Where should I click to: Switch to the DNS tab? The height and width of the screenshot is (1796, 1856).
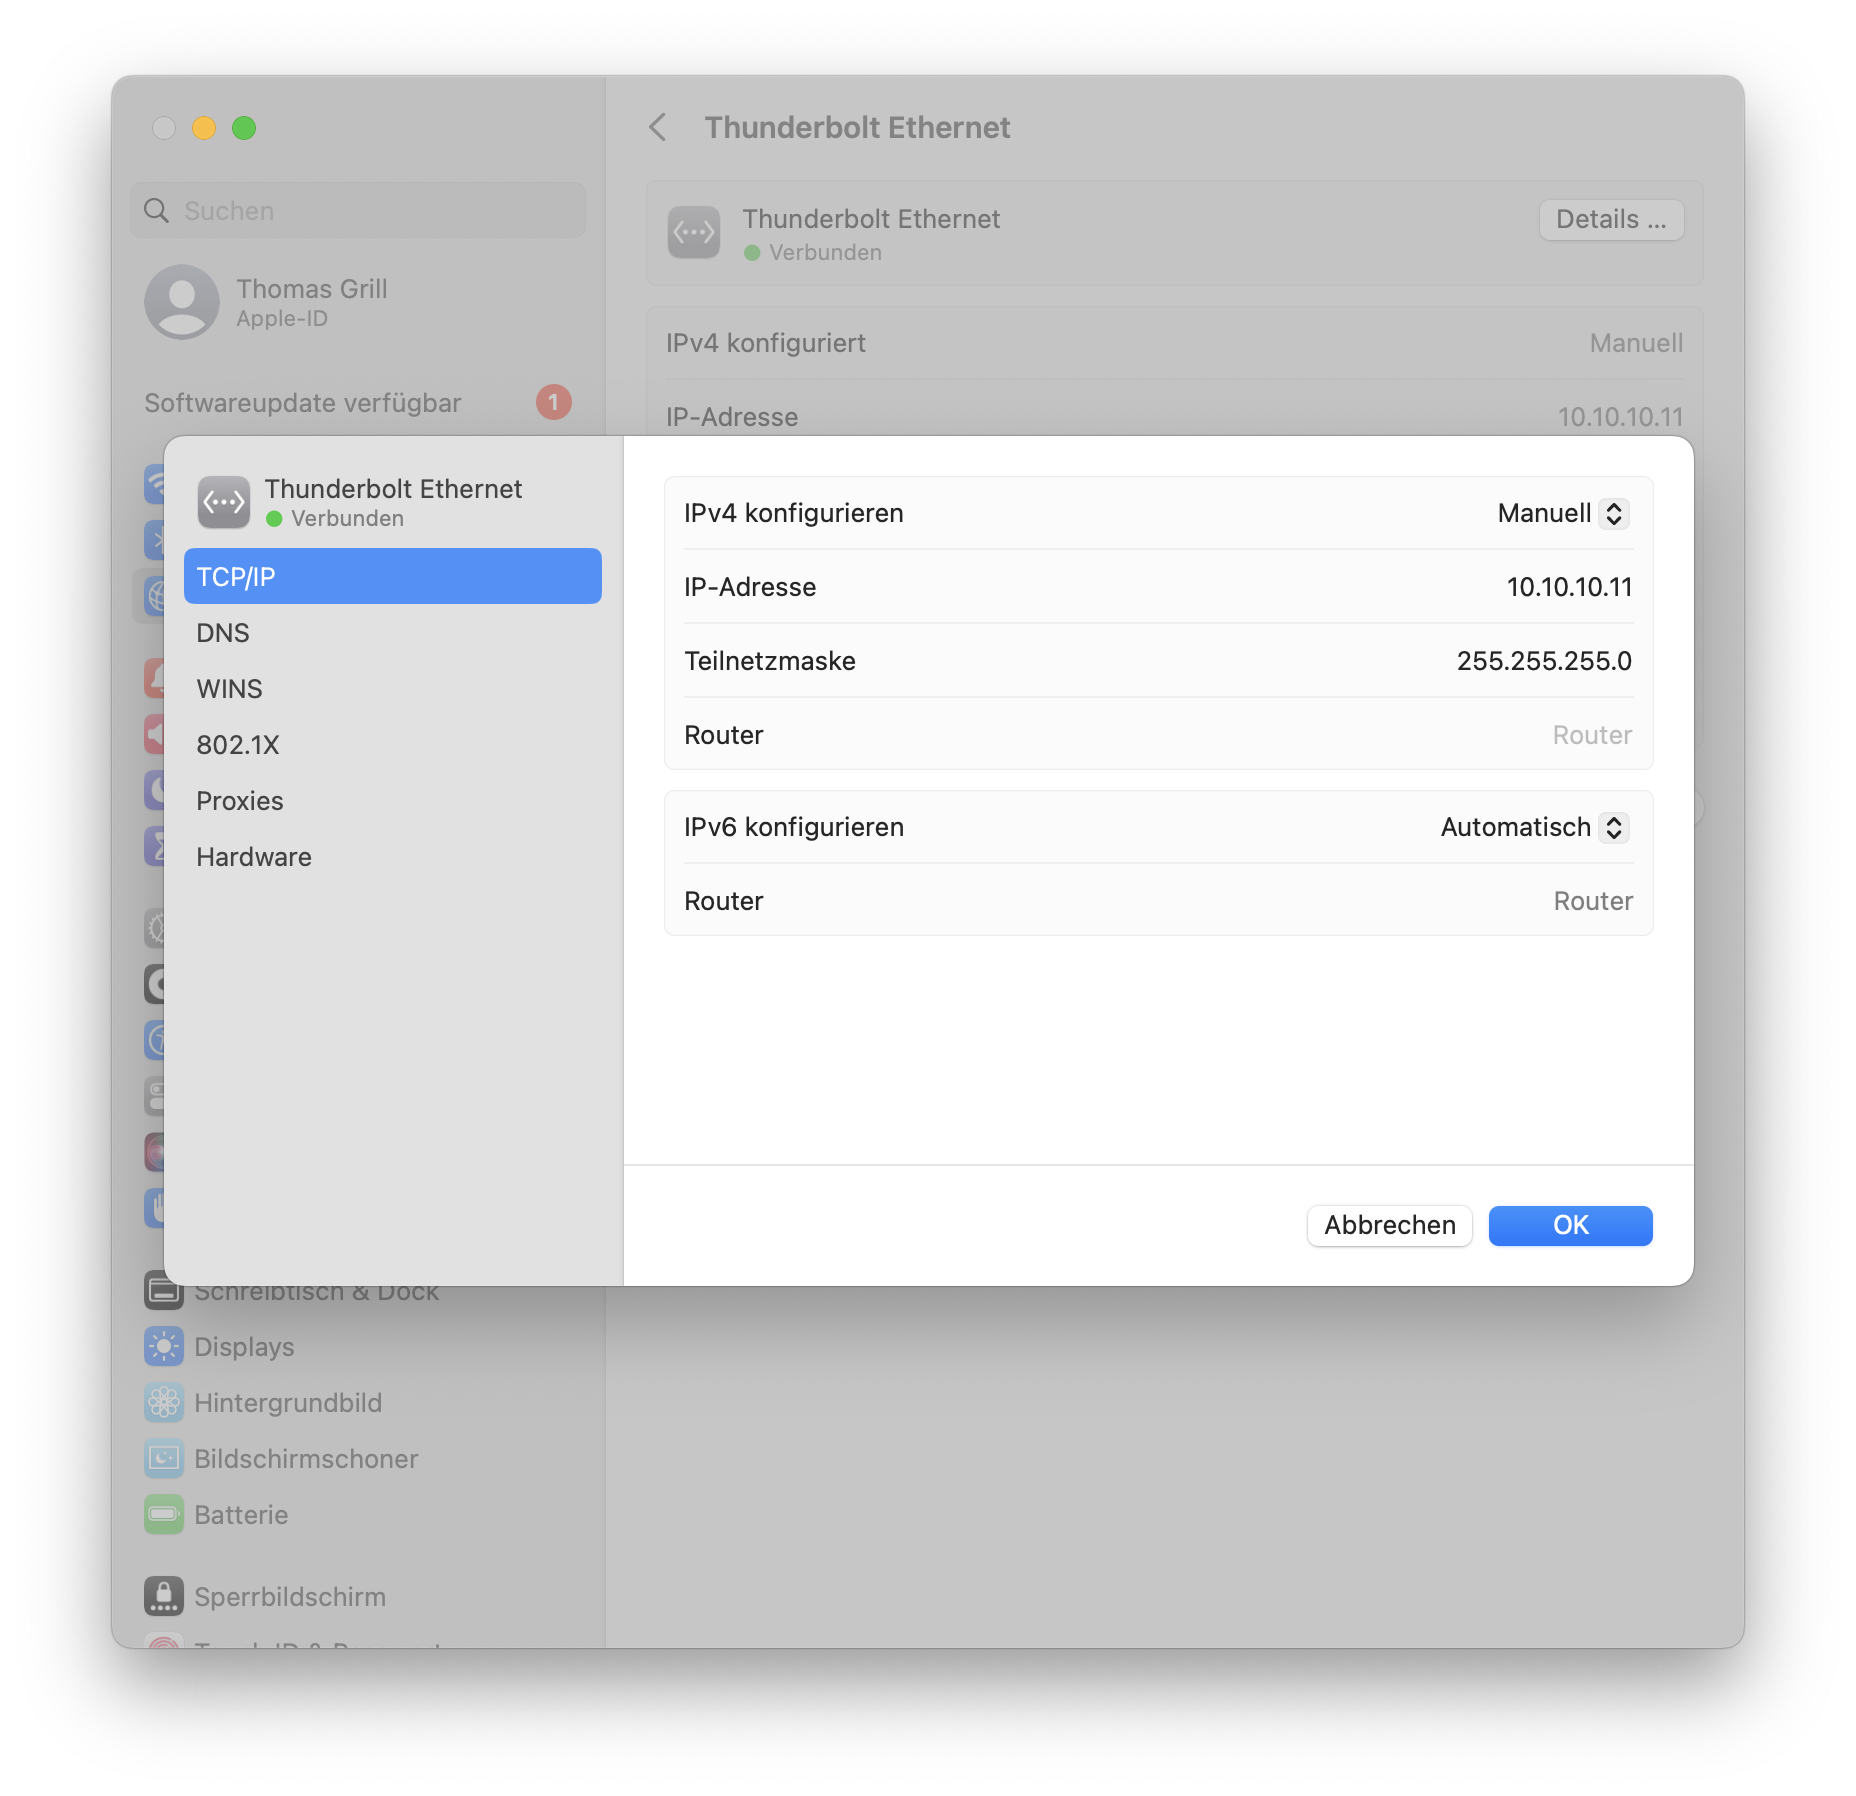223,632
